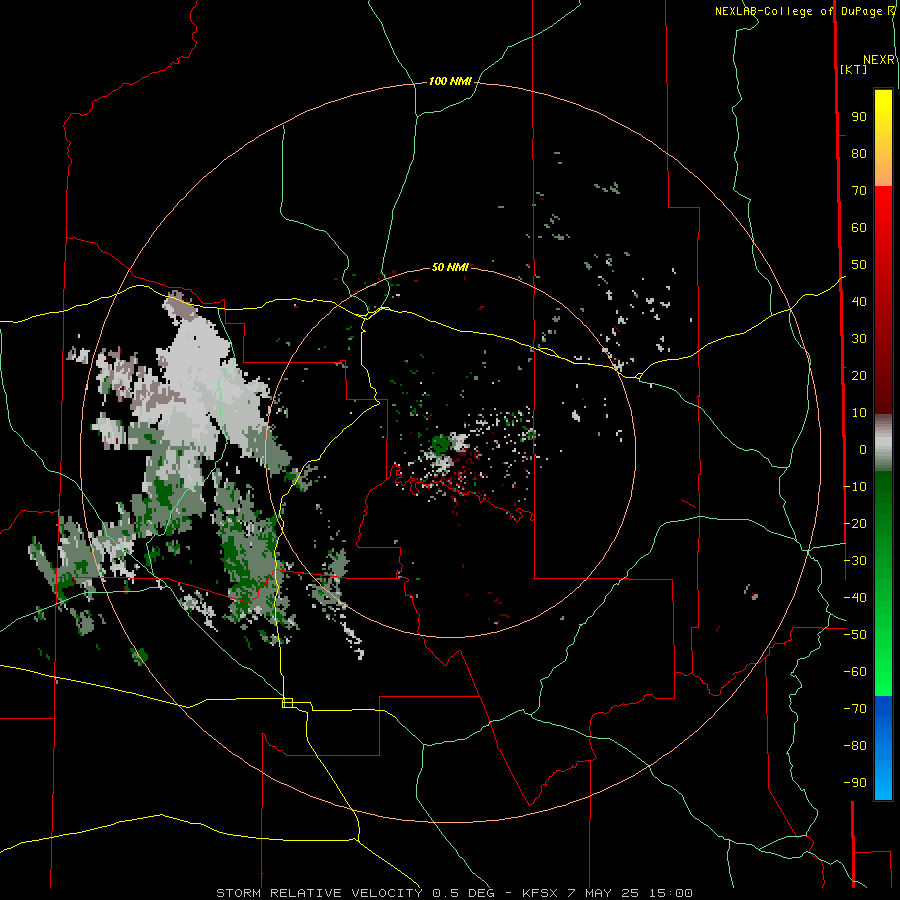Click the "100 NMI" range ring label
Image resolution: width=900 pixels, height=900 pixels.
coord(450,82)
